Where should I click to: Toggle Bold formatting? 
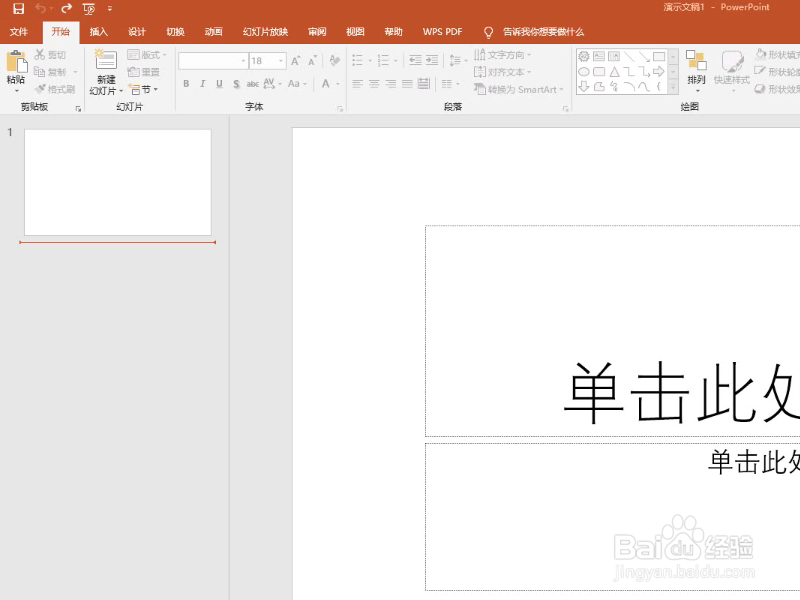coord(186,84)
